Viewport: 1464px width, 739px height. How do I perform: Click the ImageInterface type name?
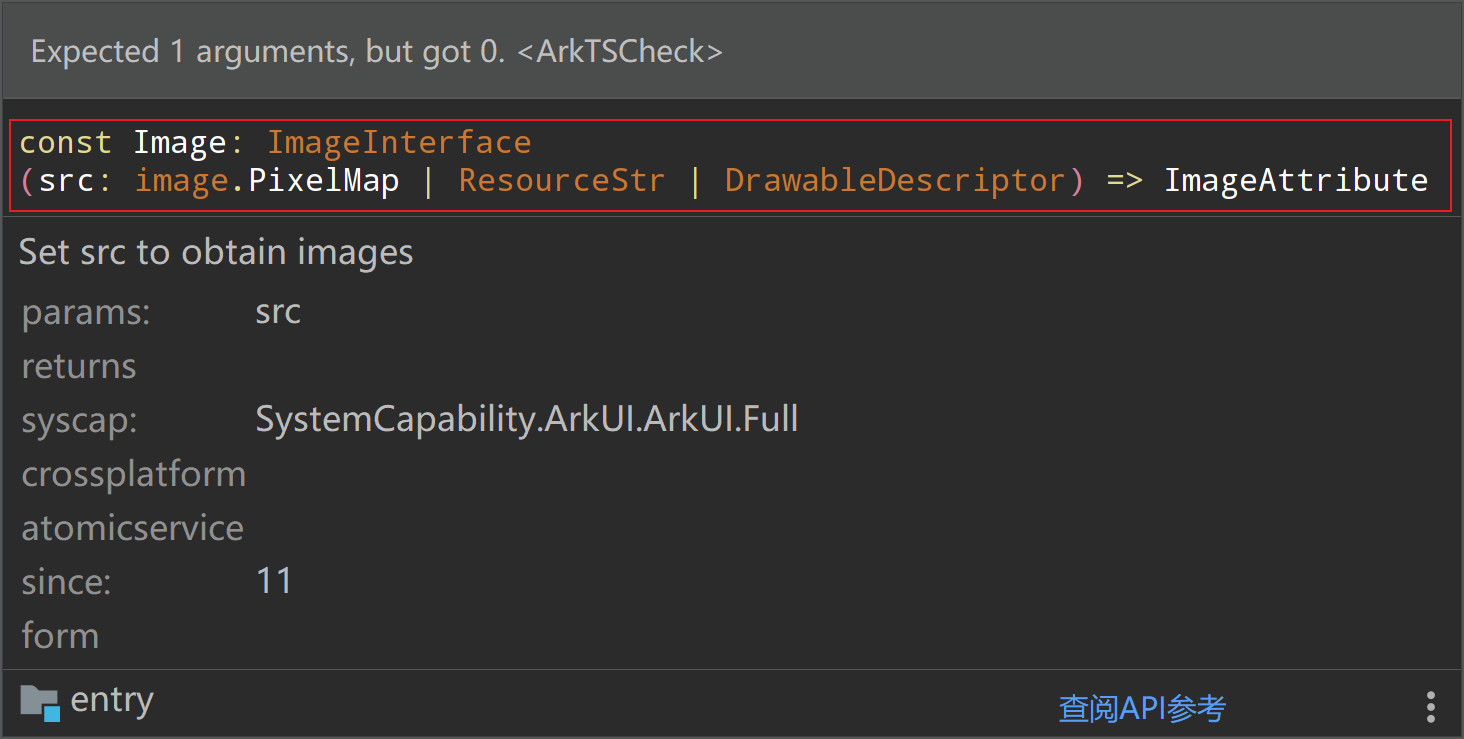coord(398,143)
